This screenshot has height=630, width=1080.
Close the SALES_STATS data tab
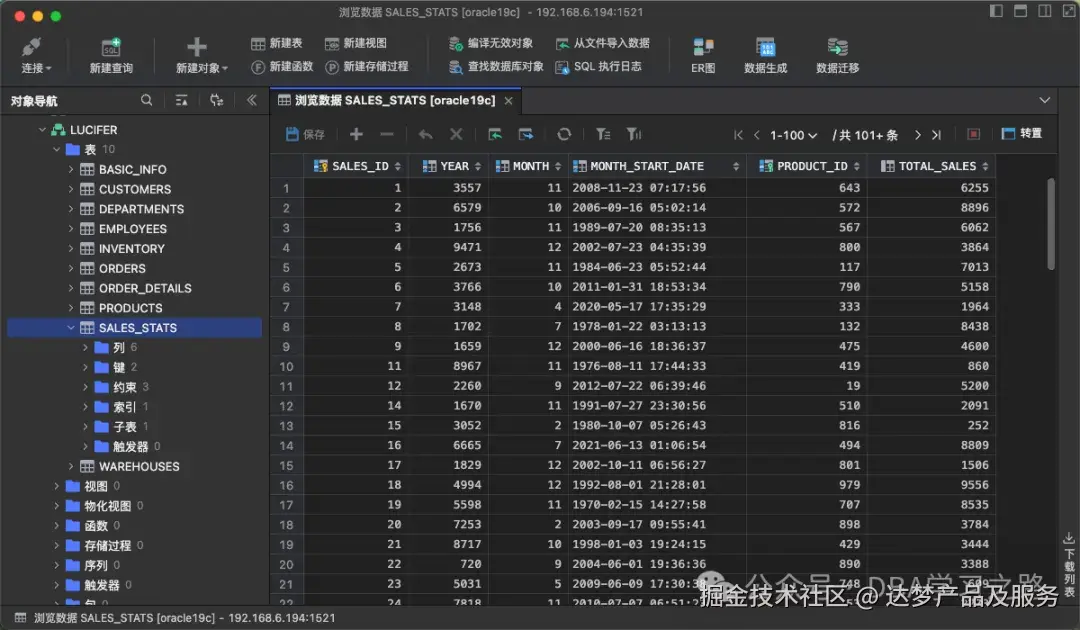(508, 101)
